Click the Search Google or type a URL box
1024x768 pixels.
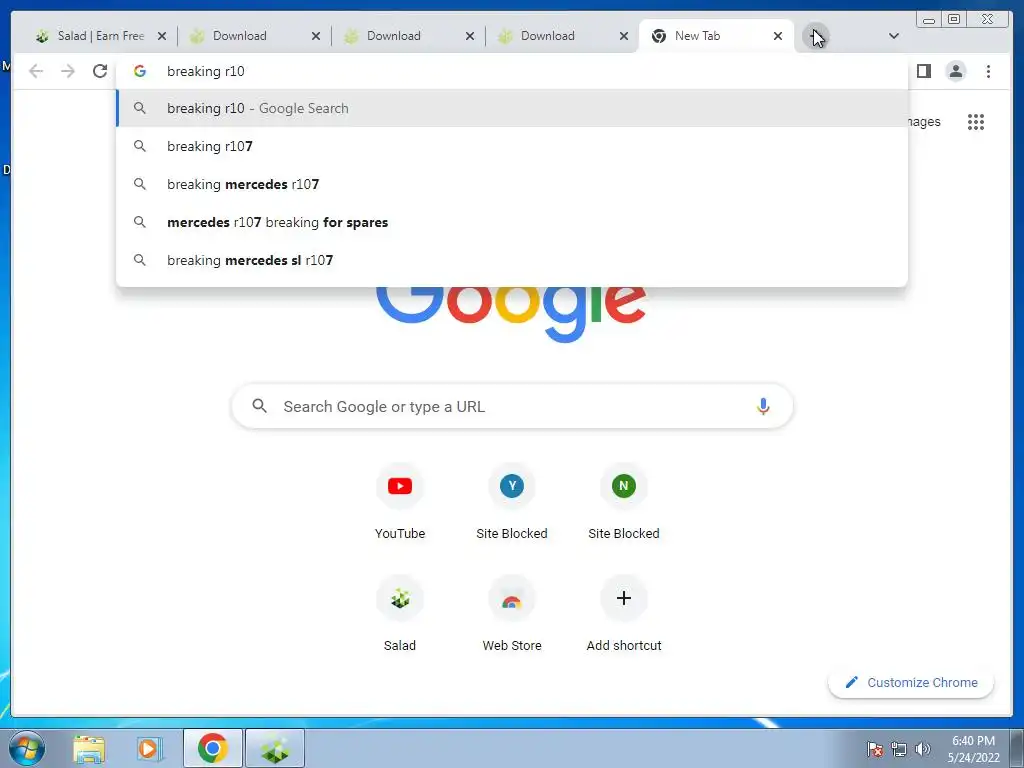512,406
